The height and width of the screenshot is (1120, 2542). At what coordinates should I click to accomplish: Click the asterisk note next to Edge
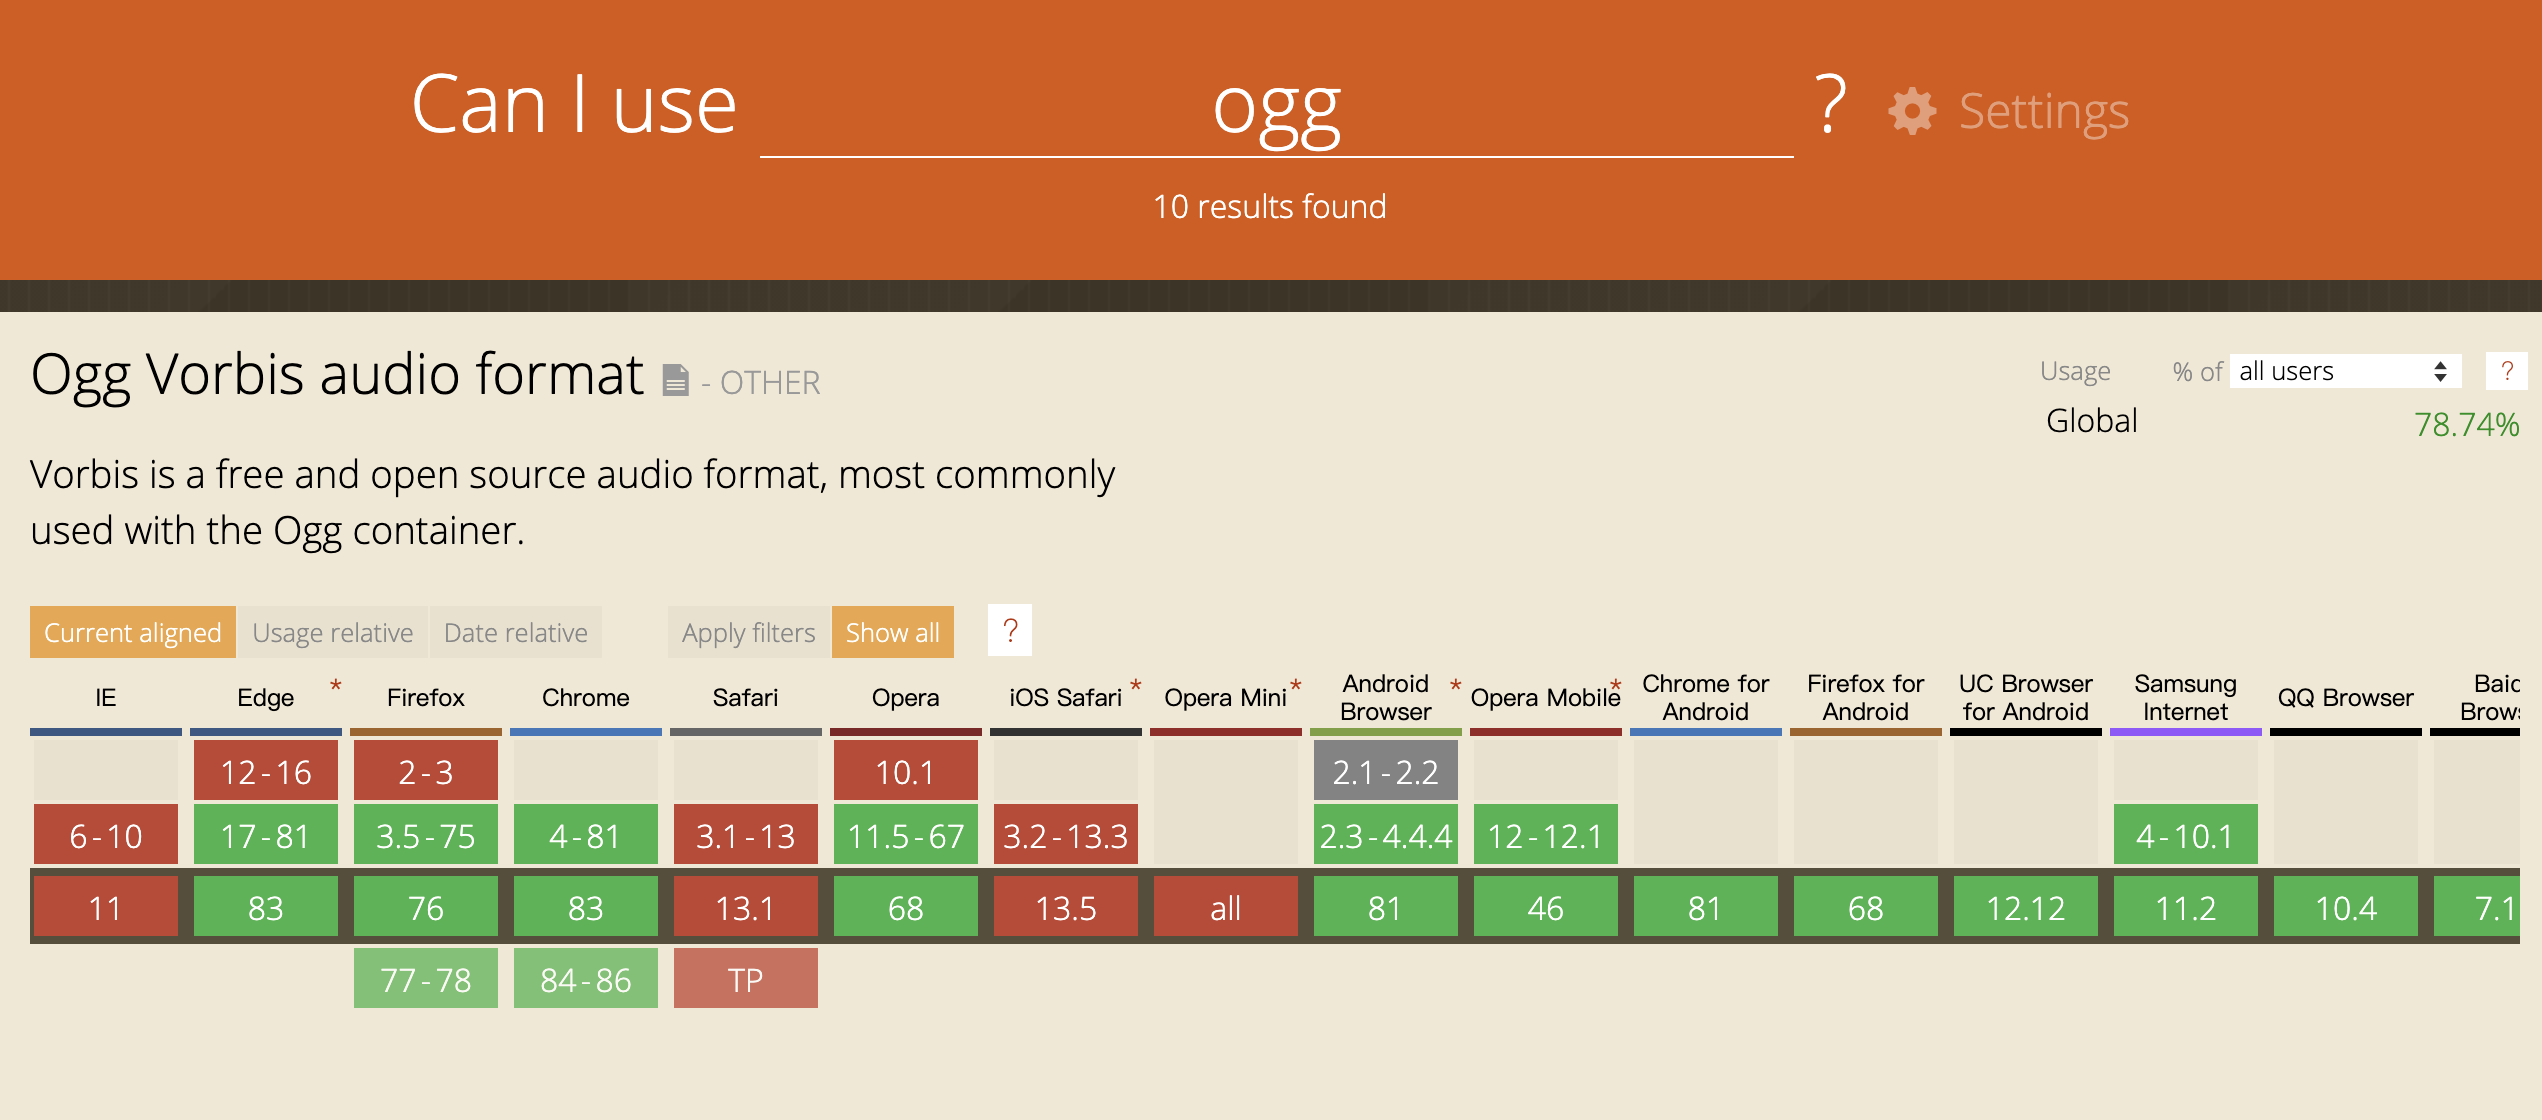336,686
